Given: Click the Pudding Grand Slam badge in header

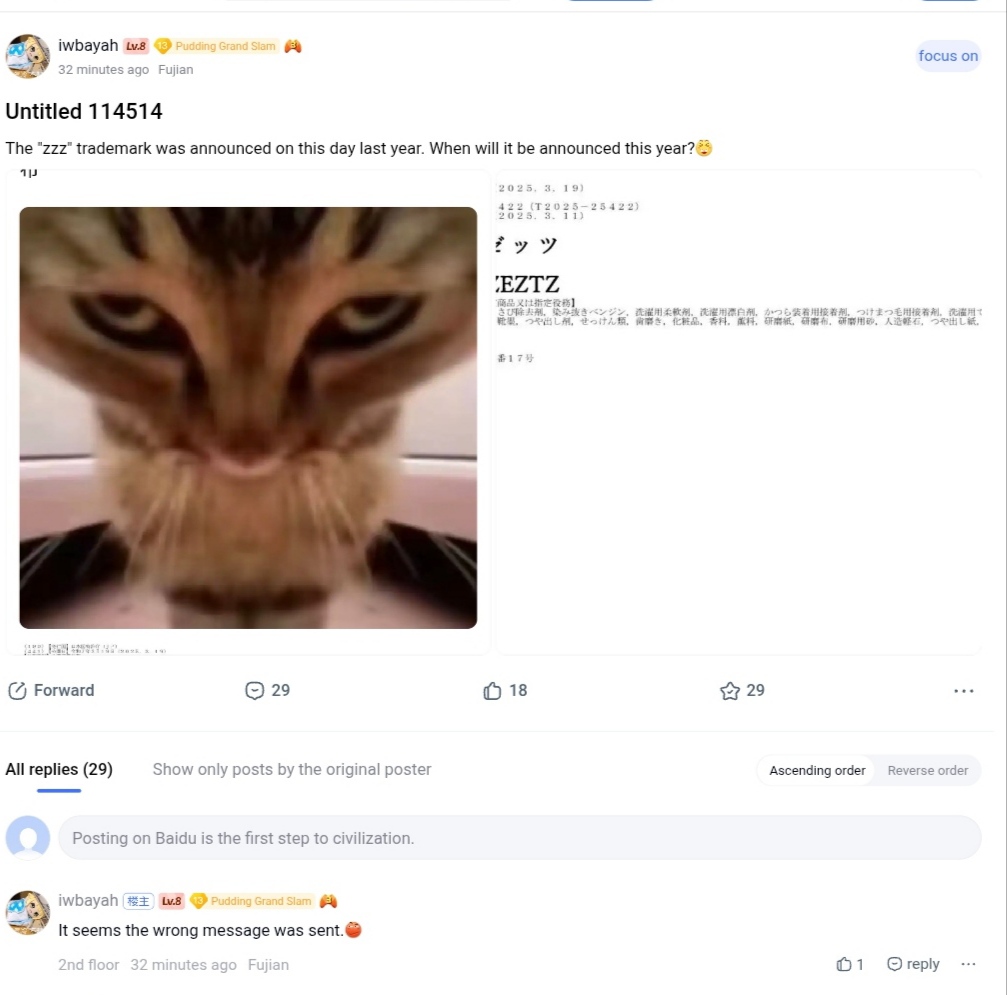Looking at the screenshot, I should (x=217, y=46).
